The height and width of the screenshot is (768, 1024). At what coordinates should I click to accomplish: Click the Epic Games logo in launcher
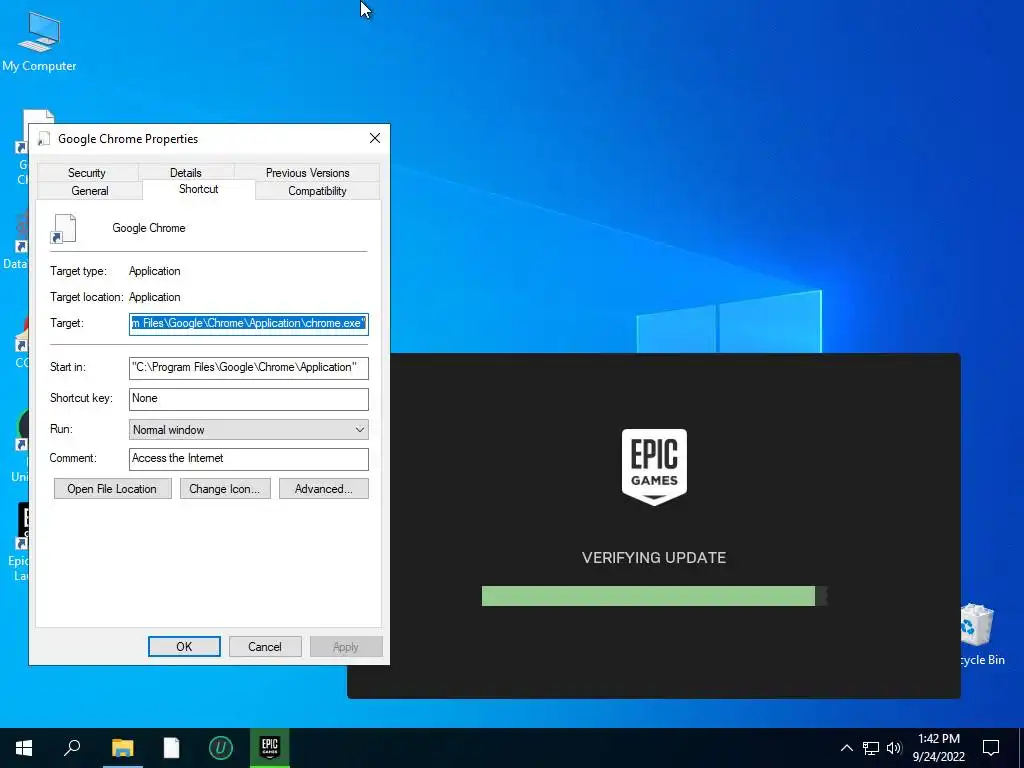654,467
